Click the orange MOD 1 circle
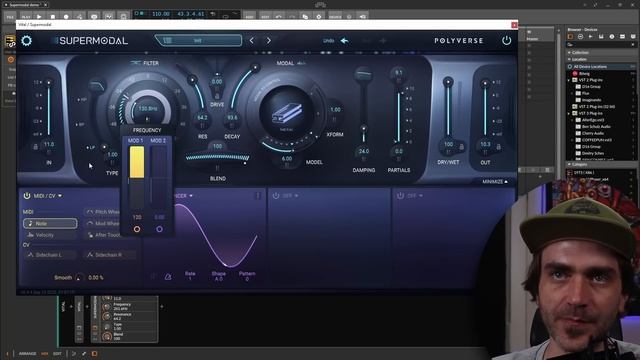Viewport: 640px width, 360px height. 137,229
